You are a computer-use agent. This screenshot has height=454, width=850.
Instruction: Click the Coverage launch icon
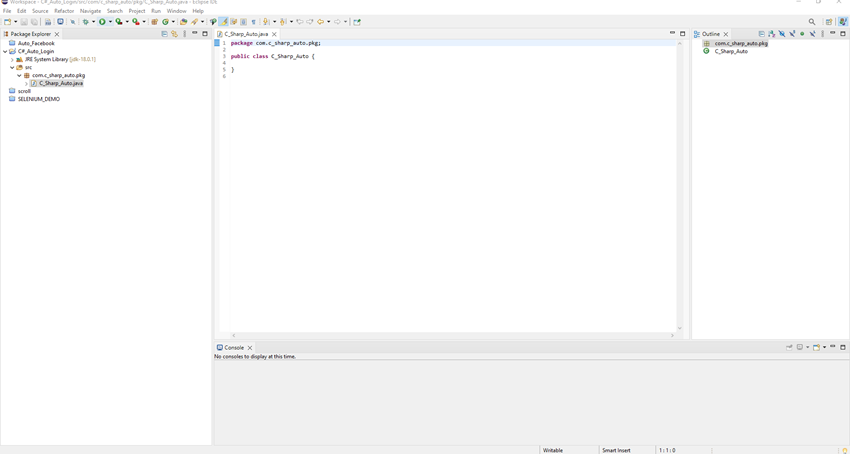tap(119, 22)
